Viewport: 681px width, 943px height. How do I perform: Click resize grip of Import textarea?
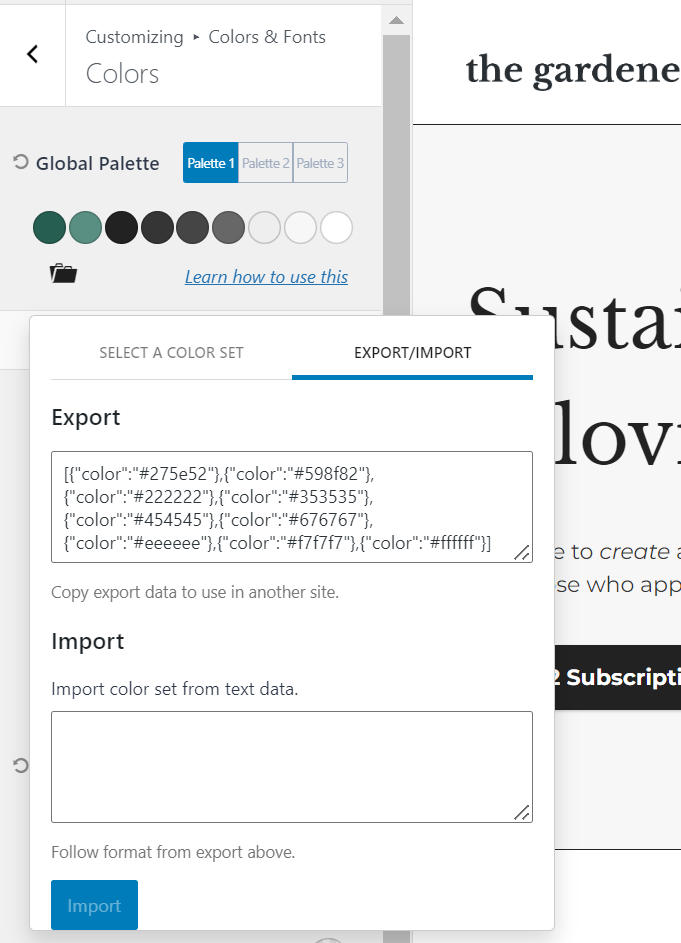522,812
